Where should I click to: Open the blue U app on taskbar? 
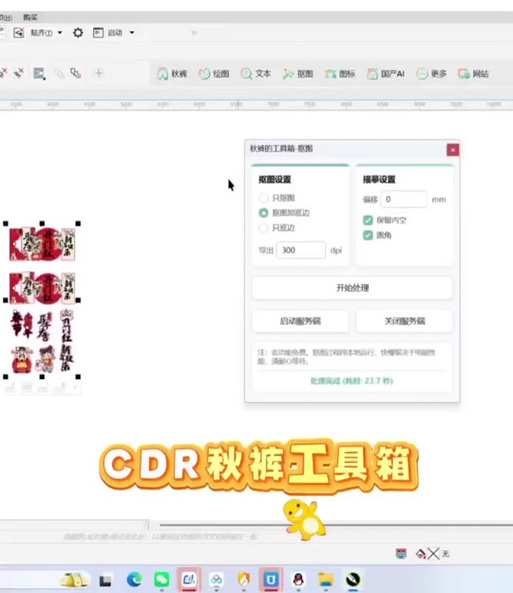[x=271, y=579]
